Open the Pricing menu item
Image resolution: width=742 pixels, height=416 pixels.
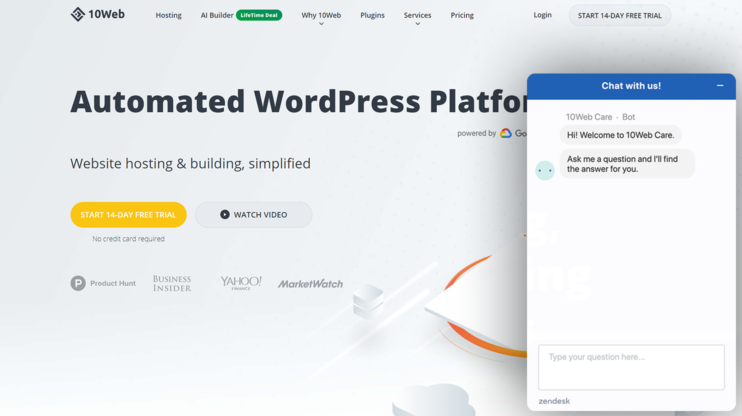pos(462,15)
